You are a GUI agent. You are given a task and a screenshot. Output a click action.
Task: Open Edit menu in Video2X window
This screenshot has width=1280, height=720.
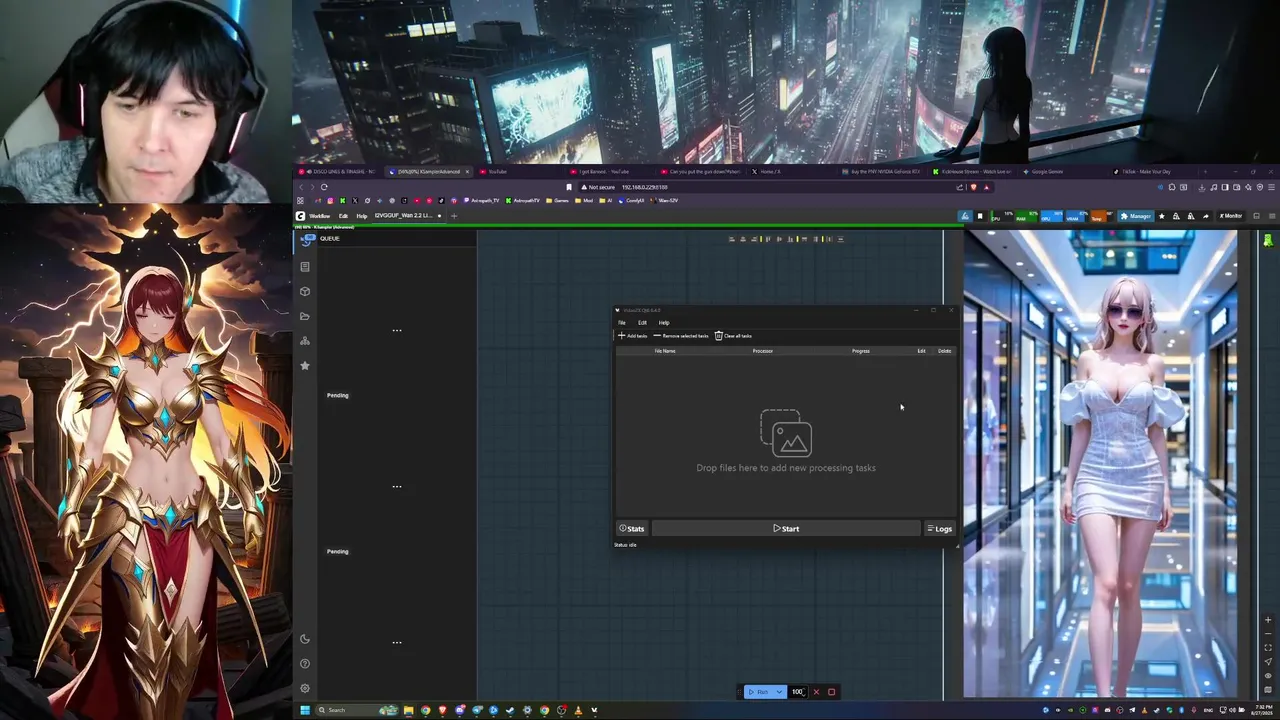642,323
